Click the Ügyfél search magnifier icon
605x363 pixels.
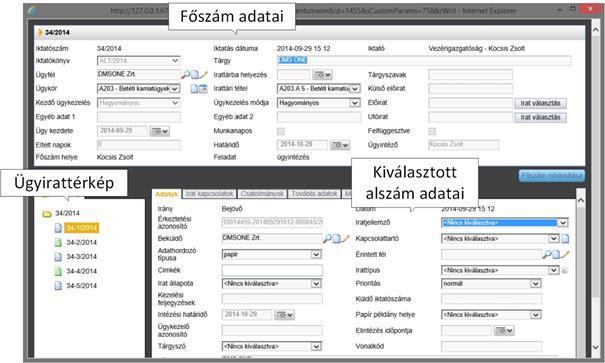coord(186,74)
